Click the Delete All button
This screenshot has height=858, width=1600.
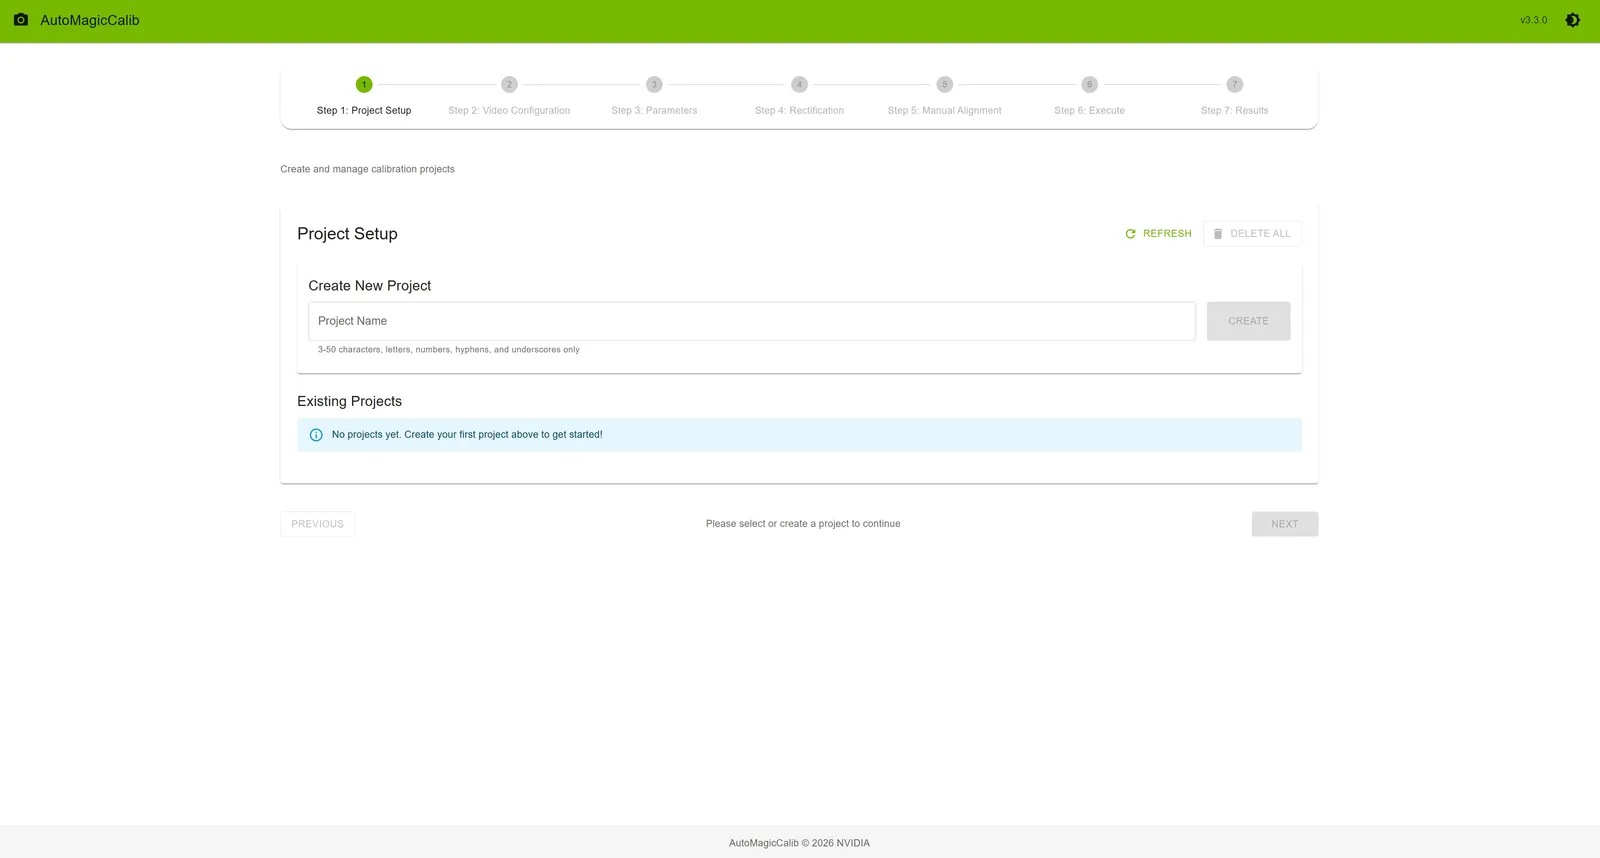[x=1252, y=234]
